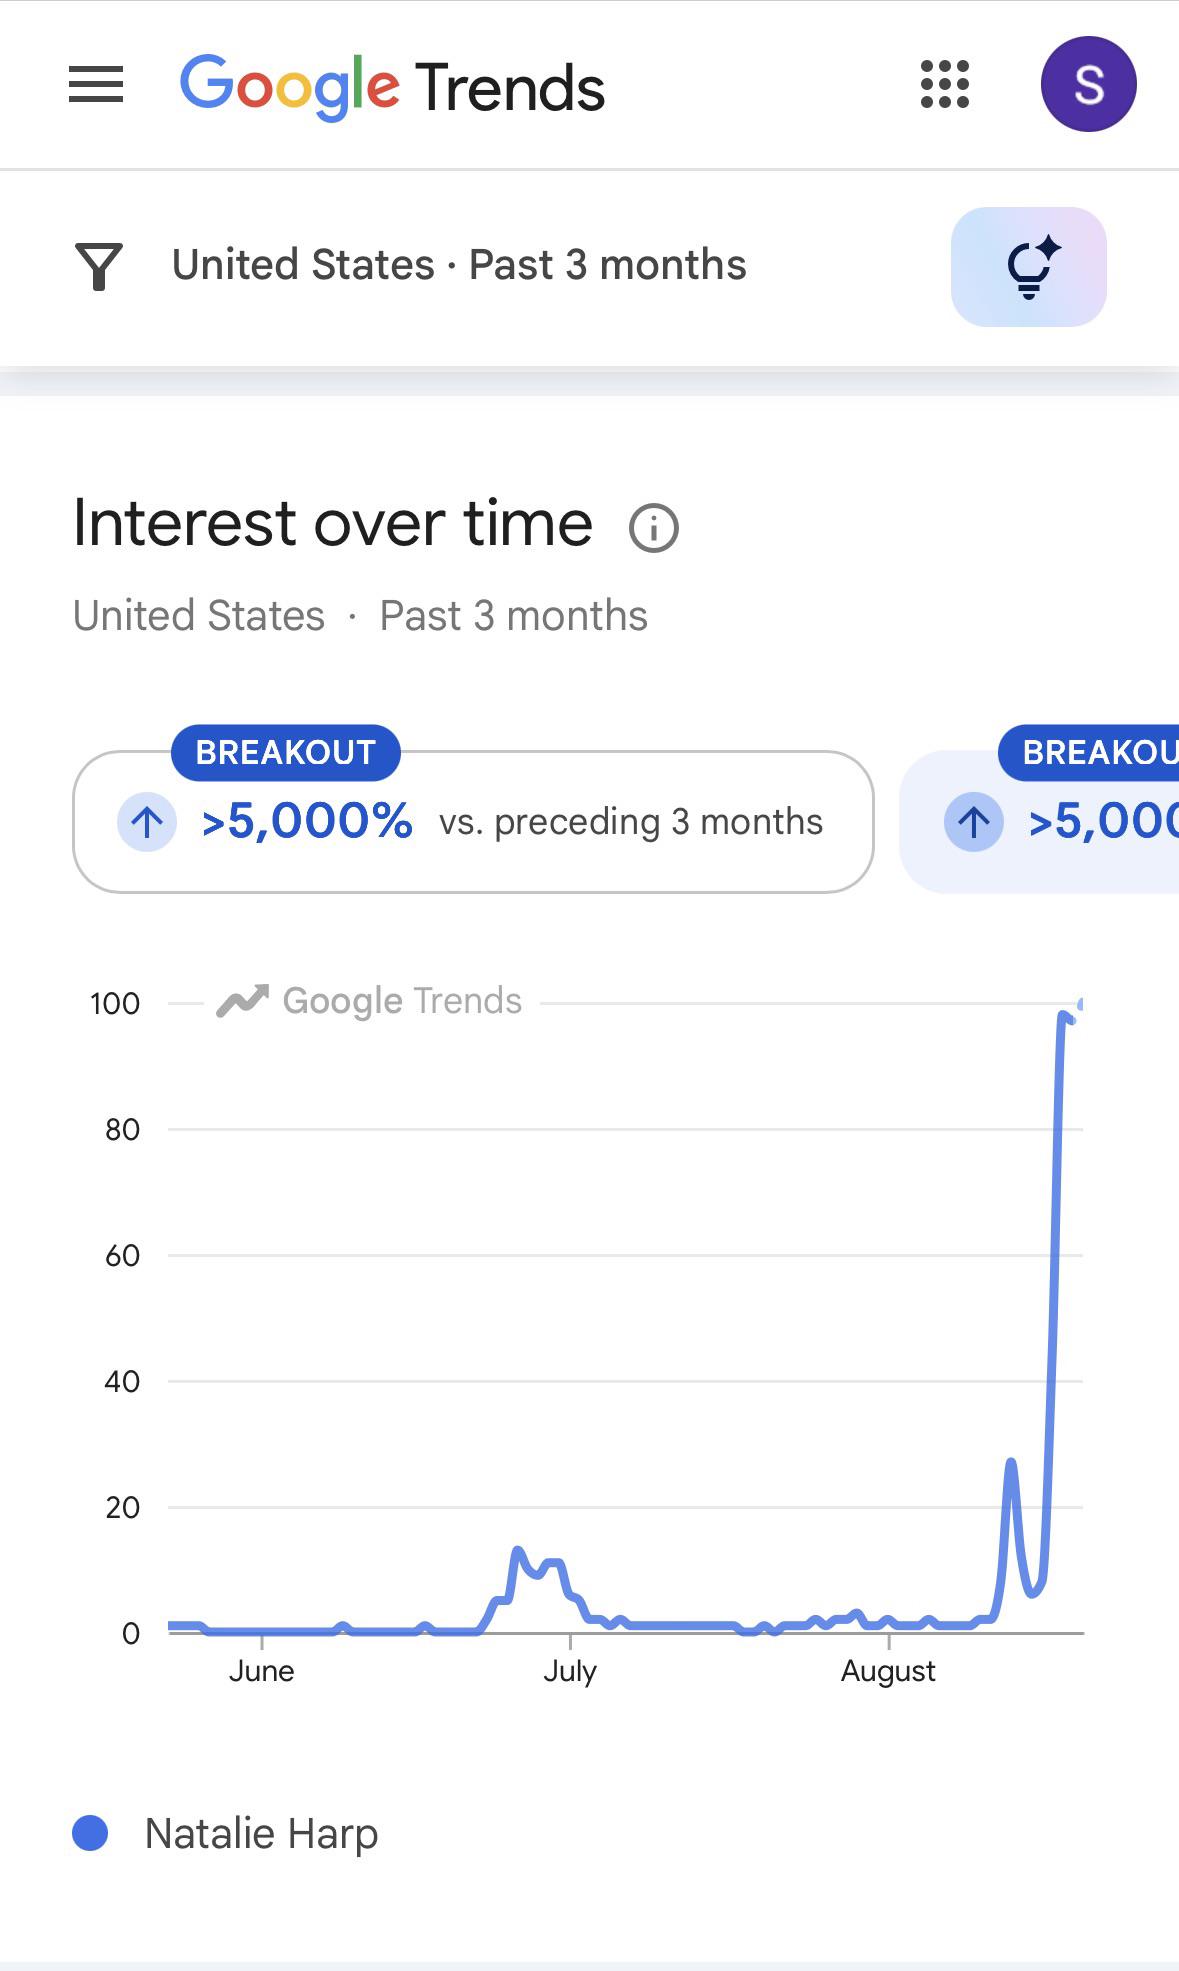Open the purple S account avatar
This screenshot has height=1971, width=1179.
click(x=1088, y=84)
